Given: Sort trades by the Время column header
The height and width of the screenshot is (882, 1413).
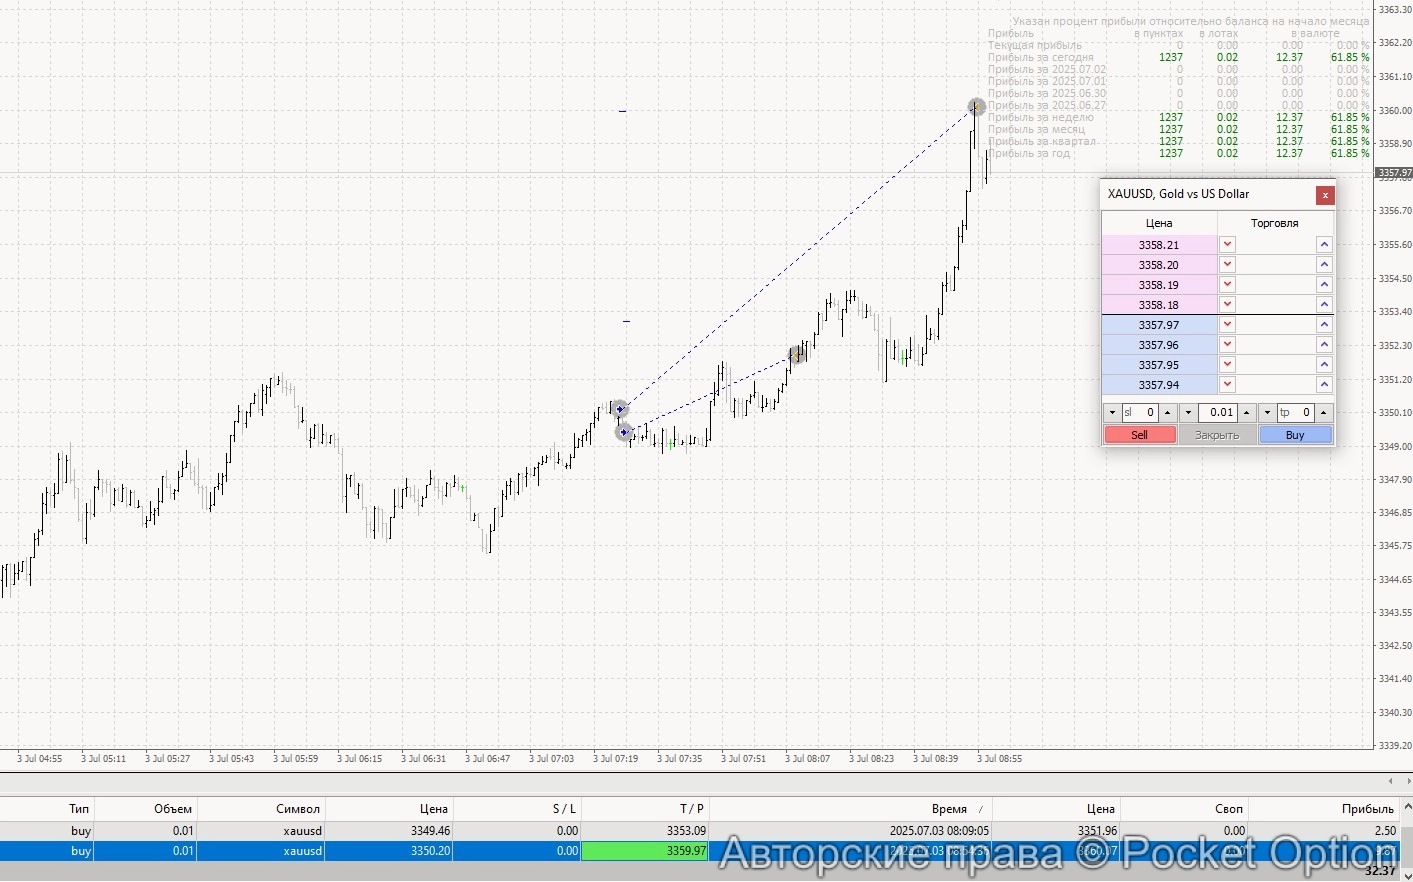Looking at the screenshot, I should (948, 809).
